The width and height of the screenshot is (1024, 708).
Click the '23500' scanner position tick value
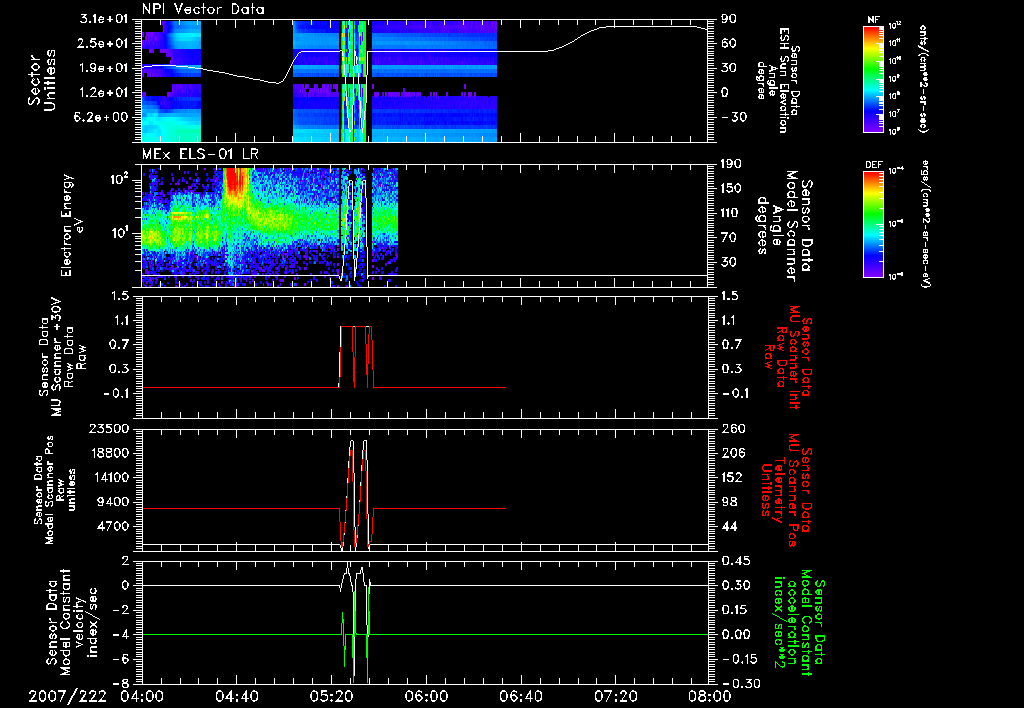pyautogui.click(x=110, y=429)
